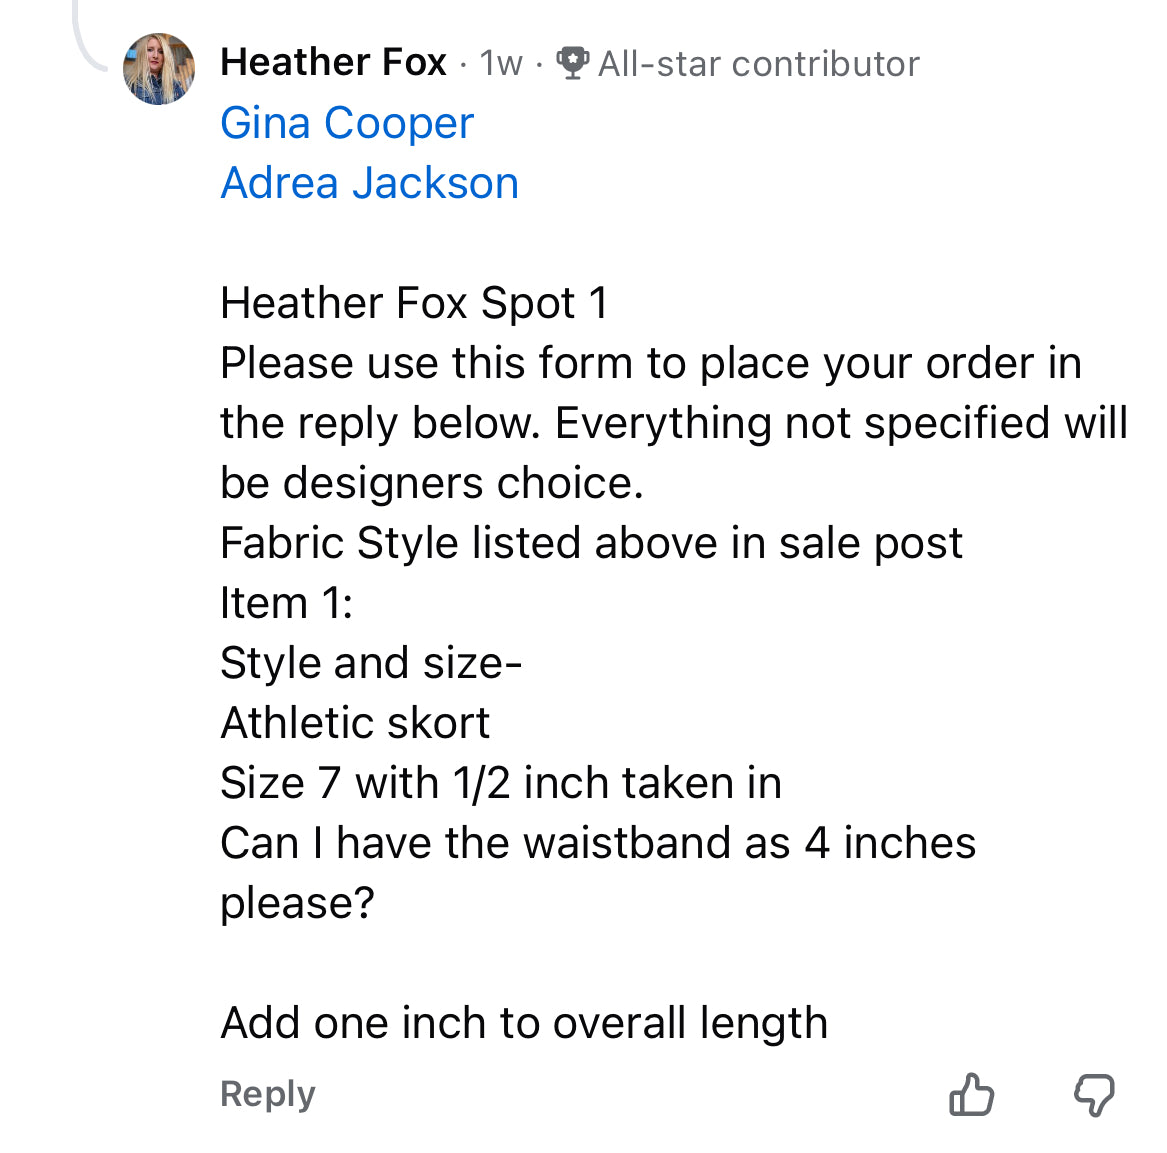Click the "Size 7 with 1/2 inch" line

(x=500, y=783)
